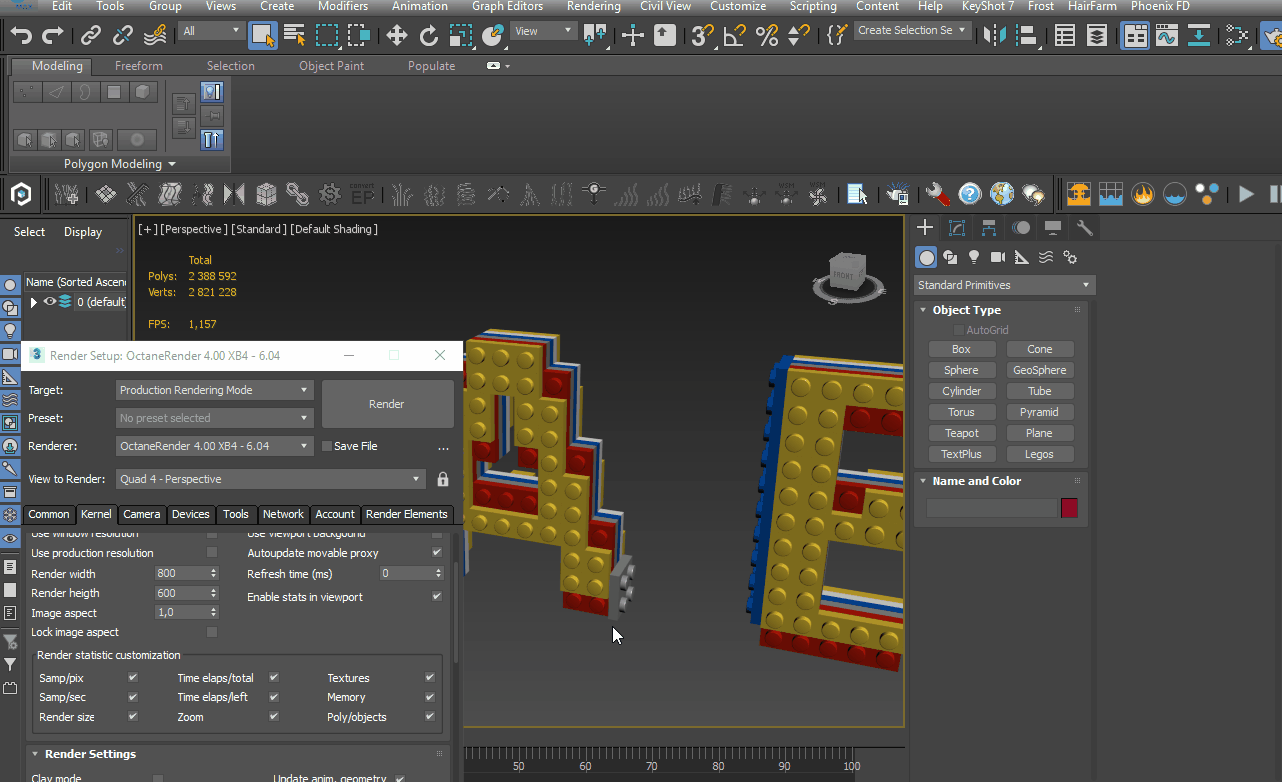This screenshot has height=782, width=1282.
Task: Uncheck the Memory statistic checkbox
Action: 430,697
